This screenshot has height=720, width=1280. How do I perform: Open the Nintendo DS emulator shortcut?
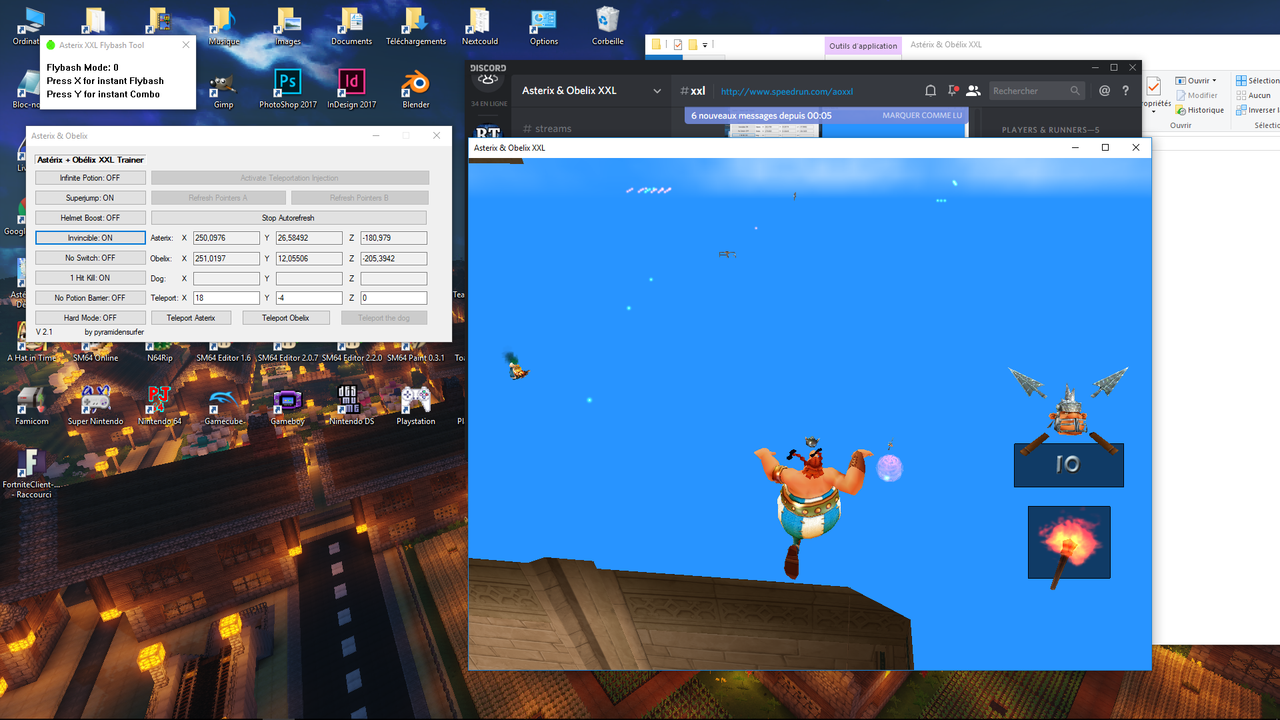[x=351, y=406]
